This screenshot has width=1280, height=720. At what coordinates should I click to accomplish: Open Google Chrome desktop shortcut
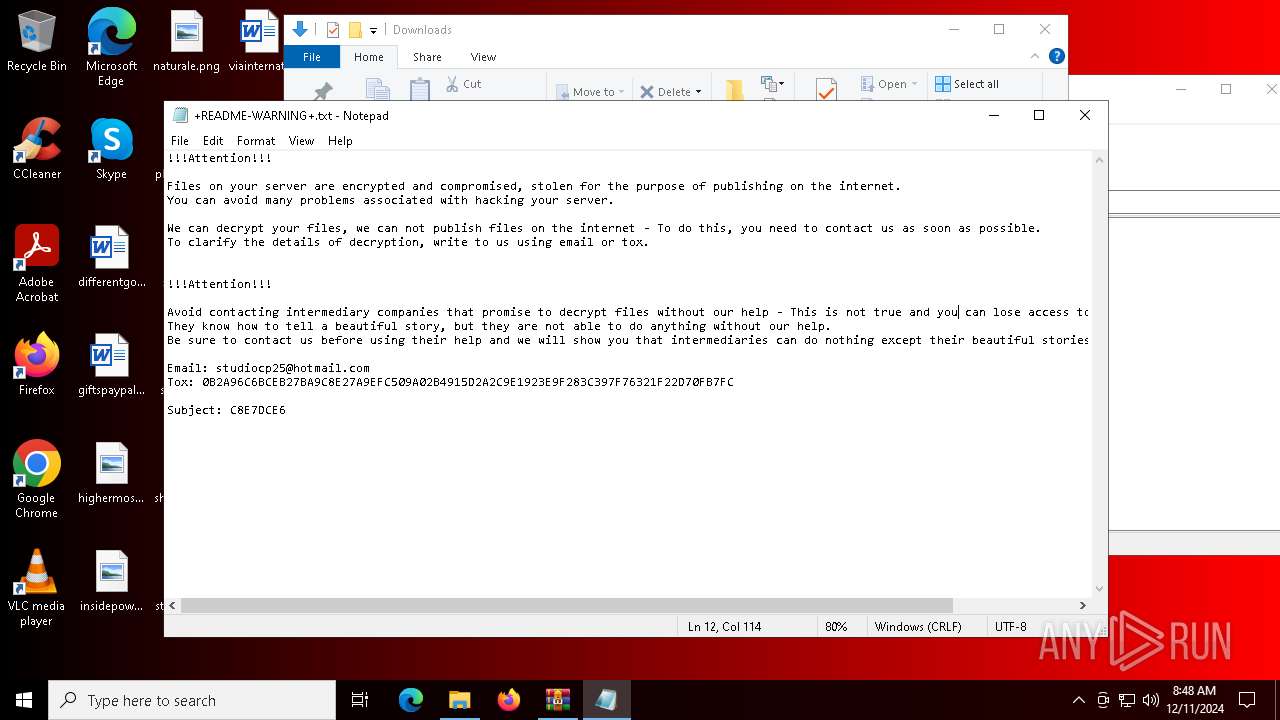point(36,480)
